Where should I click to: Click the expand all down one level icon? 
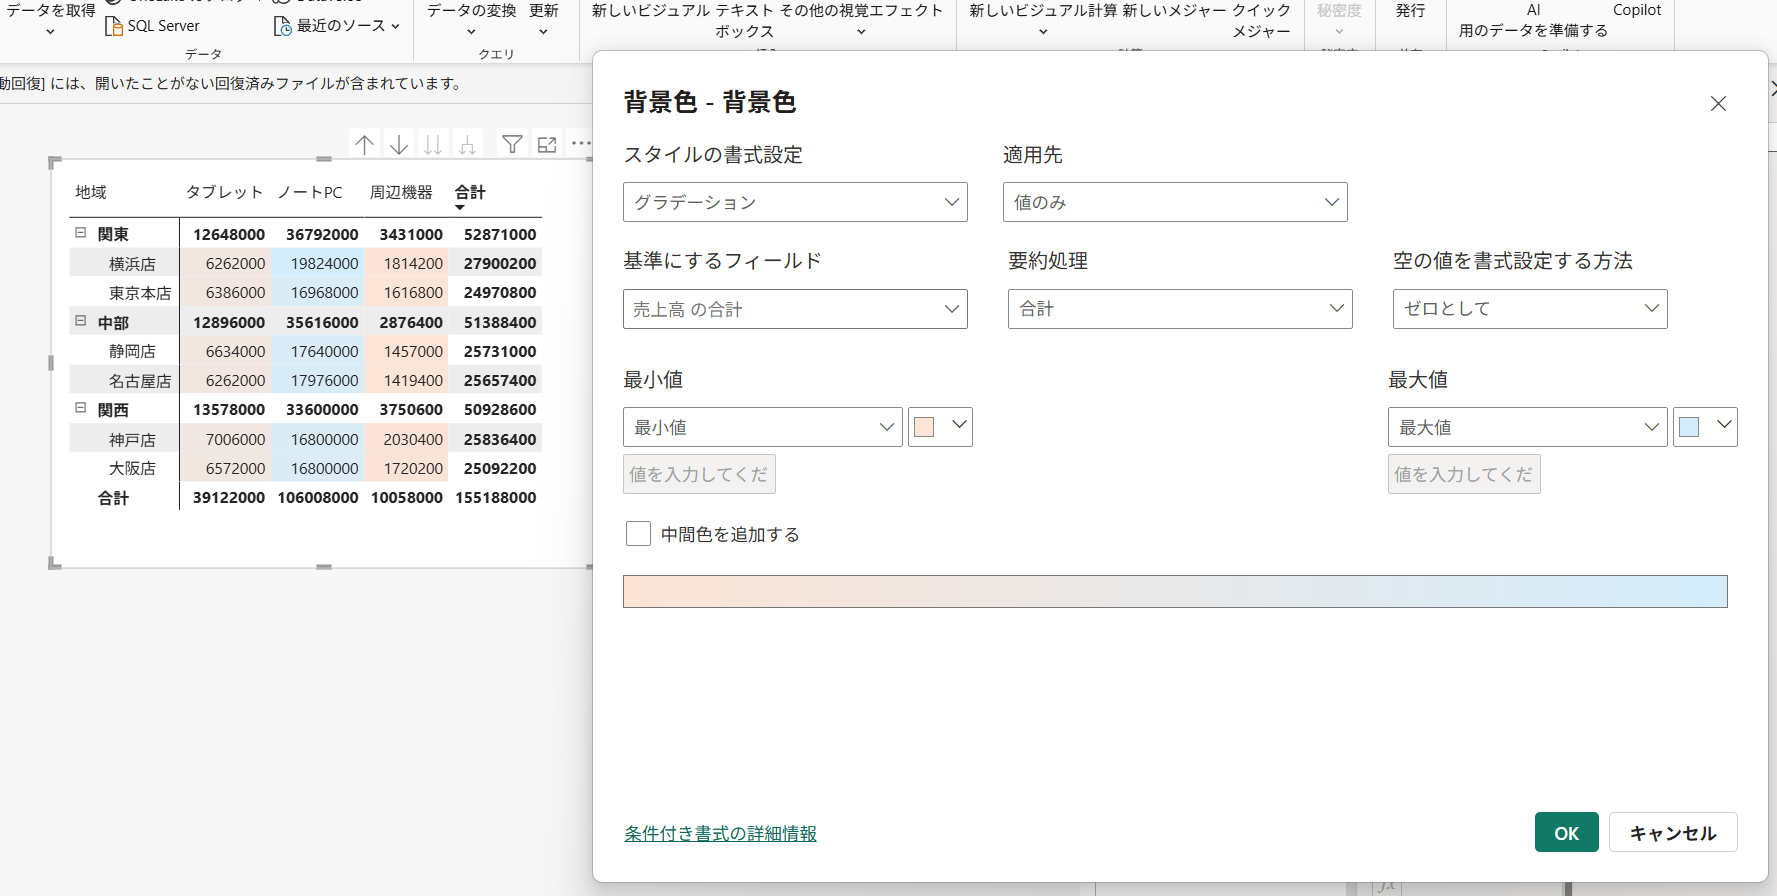[x=467, y=145]
